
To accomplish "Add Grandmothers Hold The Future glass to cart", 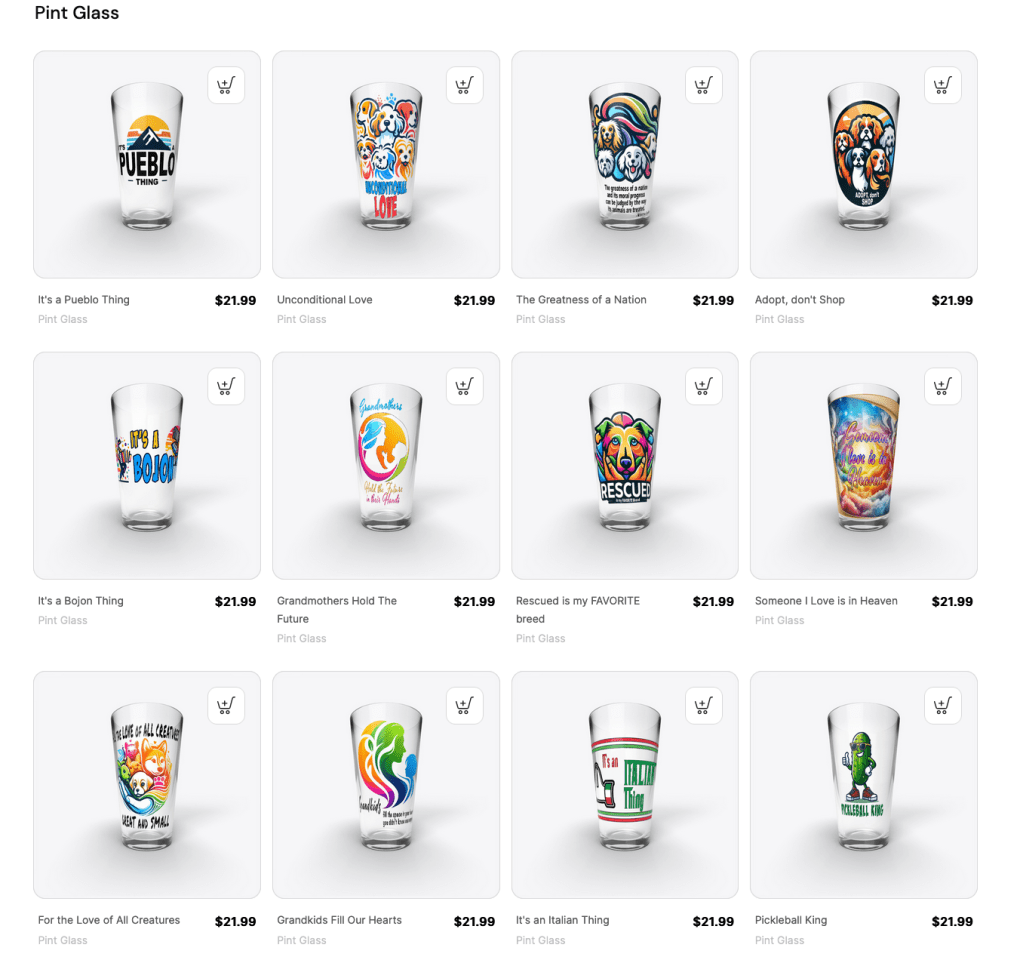I will pyautogui.click(x=465, y=386).
